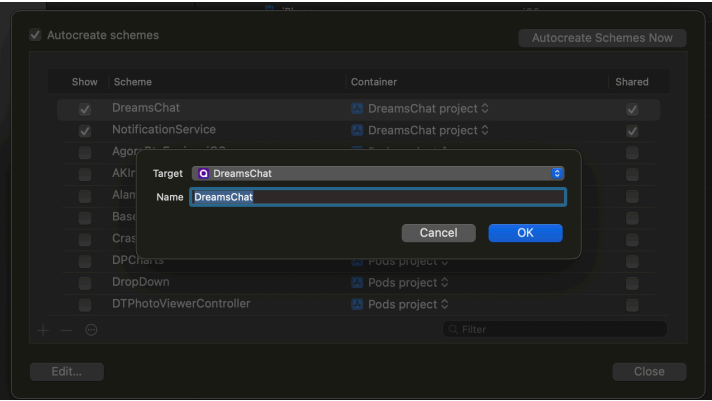Click the DreamsChat target app icon

coord(203,173)
